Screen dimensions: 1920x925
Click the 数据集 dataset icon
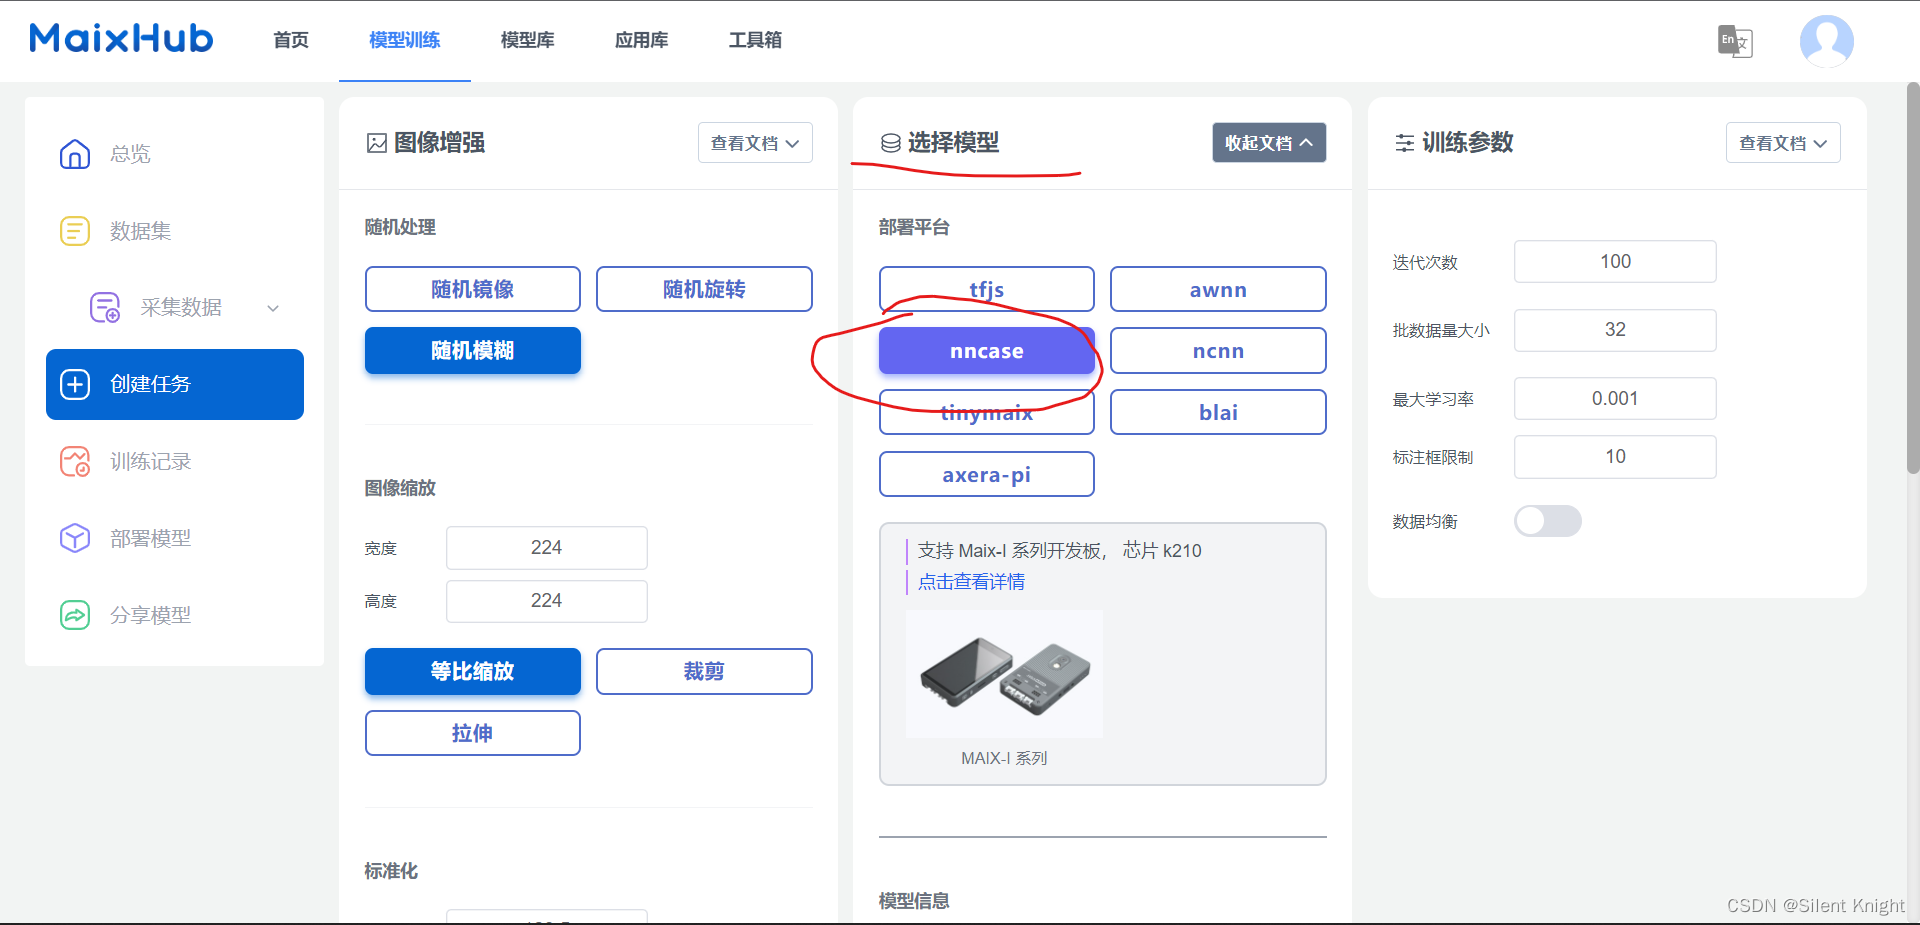point(75,231)
